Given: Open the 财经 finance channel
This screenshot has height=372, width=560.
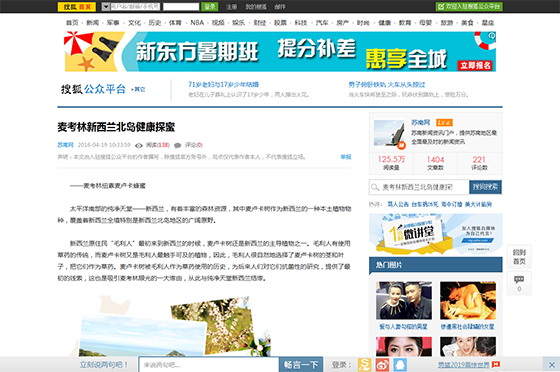Looking at the screenshot, I should (x=260, y=22).
